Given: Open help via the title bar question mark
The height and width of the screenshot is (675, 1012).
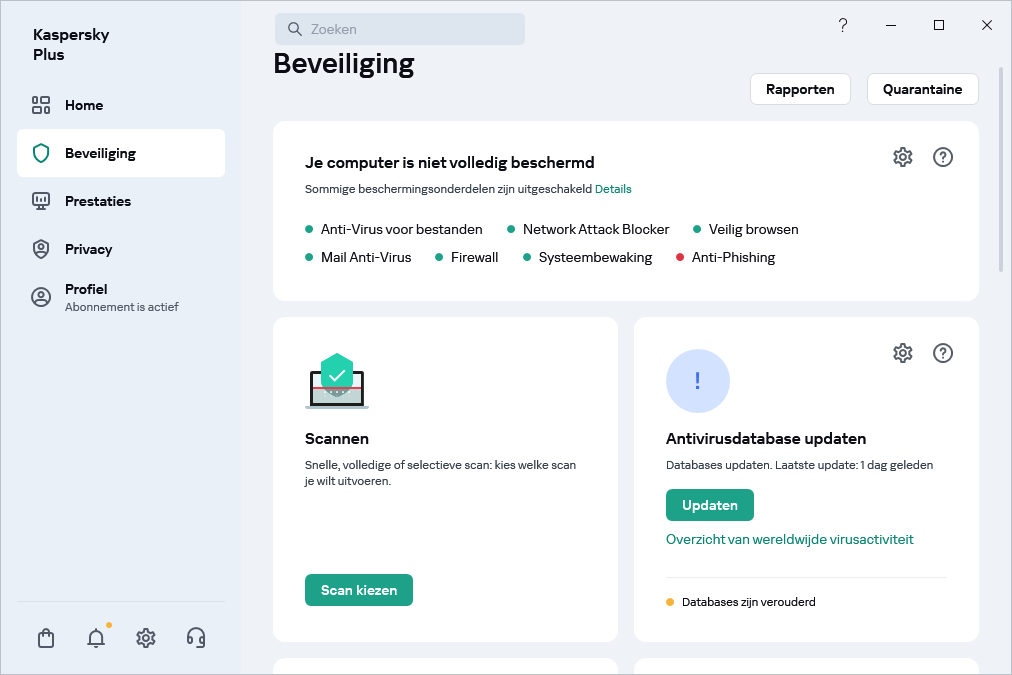Looking at the screenshot, I should click(842, 25).
